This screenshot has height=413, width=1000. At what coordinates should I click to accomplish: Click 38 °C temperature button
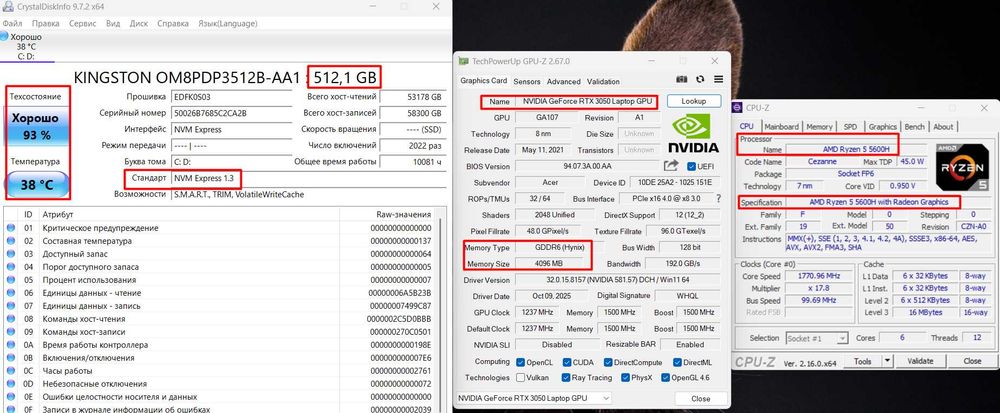38,185
